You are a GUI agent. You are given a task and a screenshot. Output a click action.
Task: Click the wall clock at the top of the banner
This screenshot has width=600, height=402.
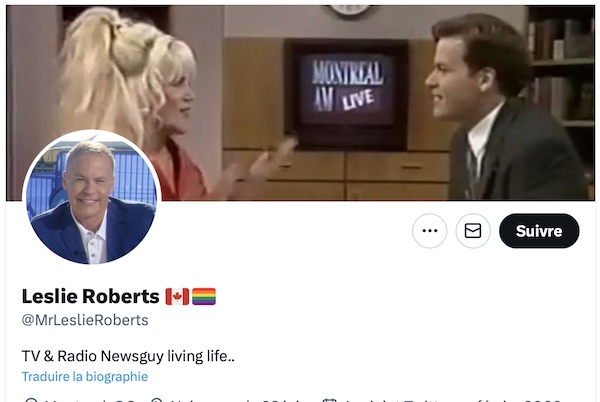point(350,10)
